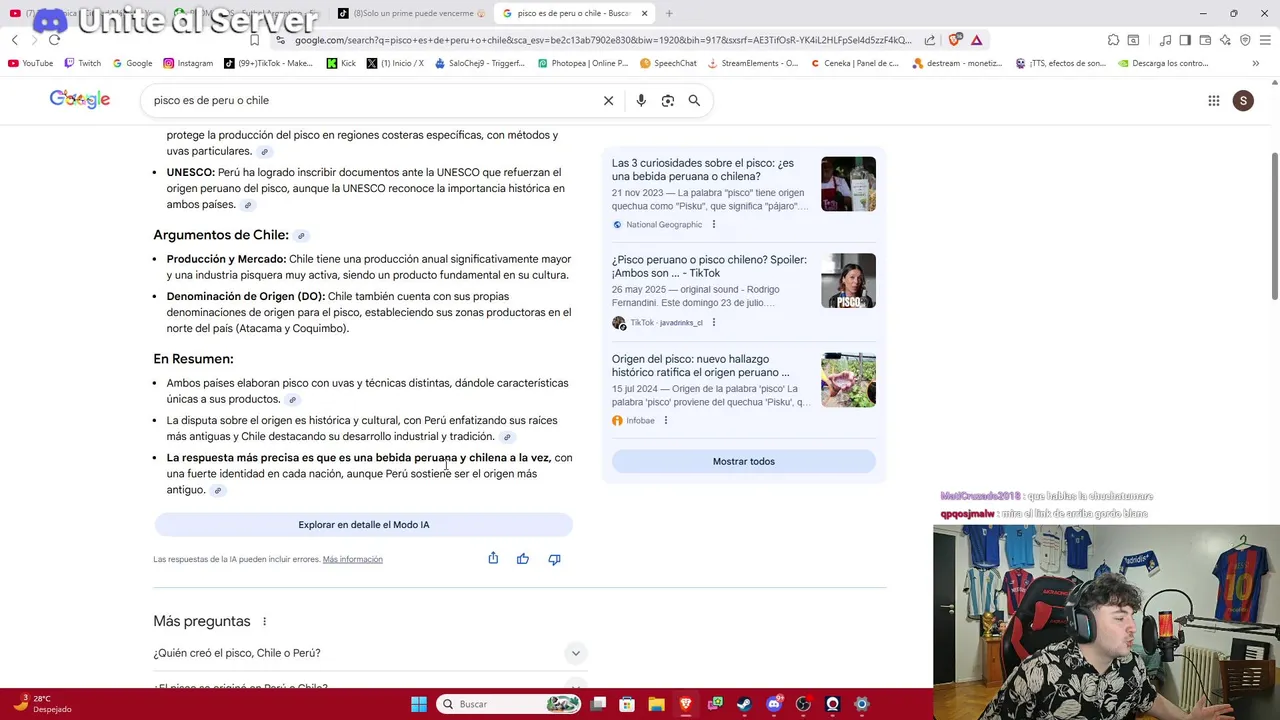The height and width of the screenshot is (720, 1280).
Task: Click the Google search query input field
Action: [x=370, y=100]
